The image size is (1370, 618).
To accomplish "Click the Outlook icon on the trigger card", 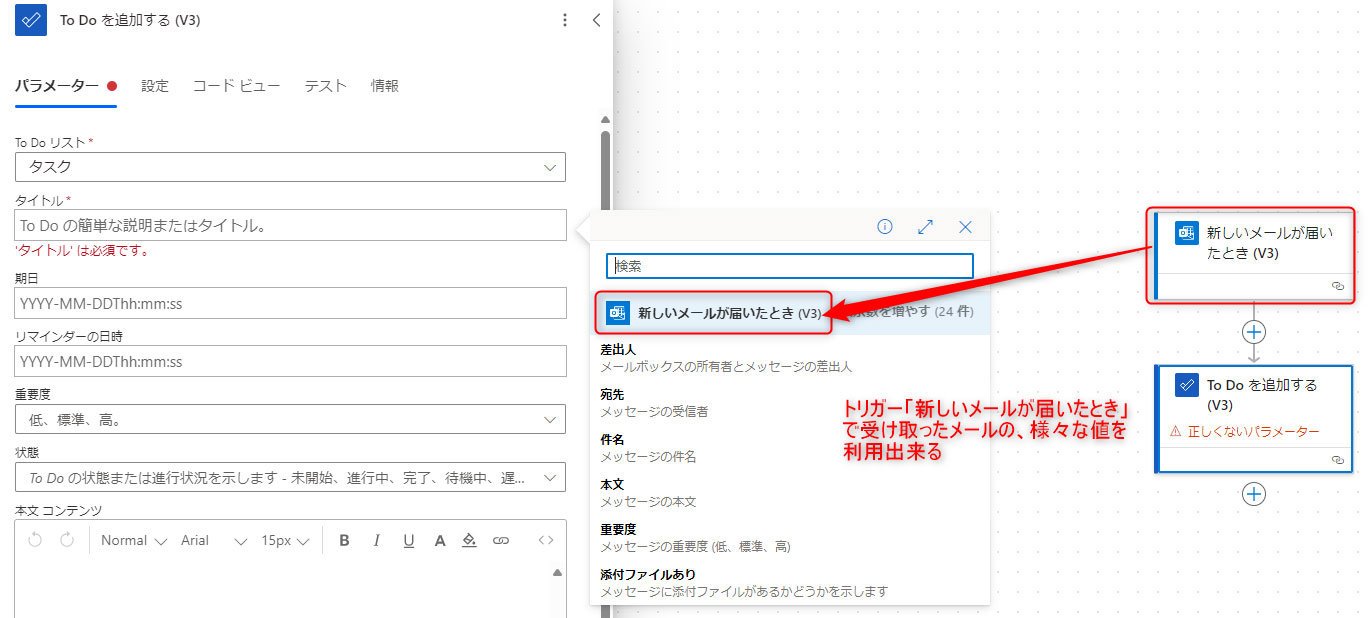I will coord(1187,233).
